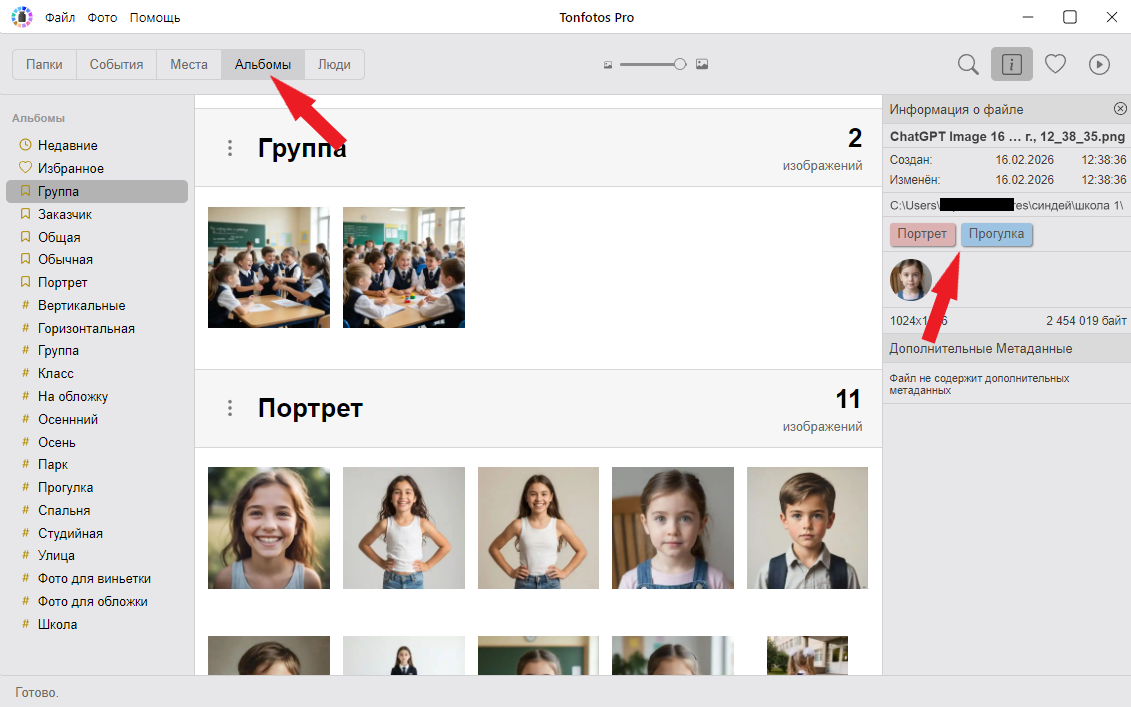Switch to the Люди tab
The width and height of the screenshot is (1131, 707).
[x=334, y=64]
